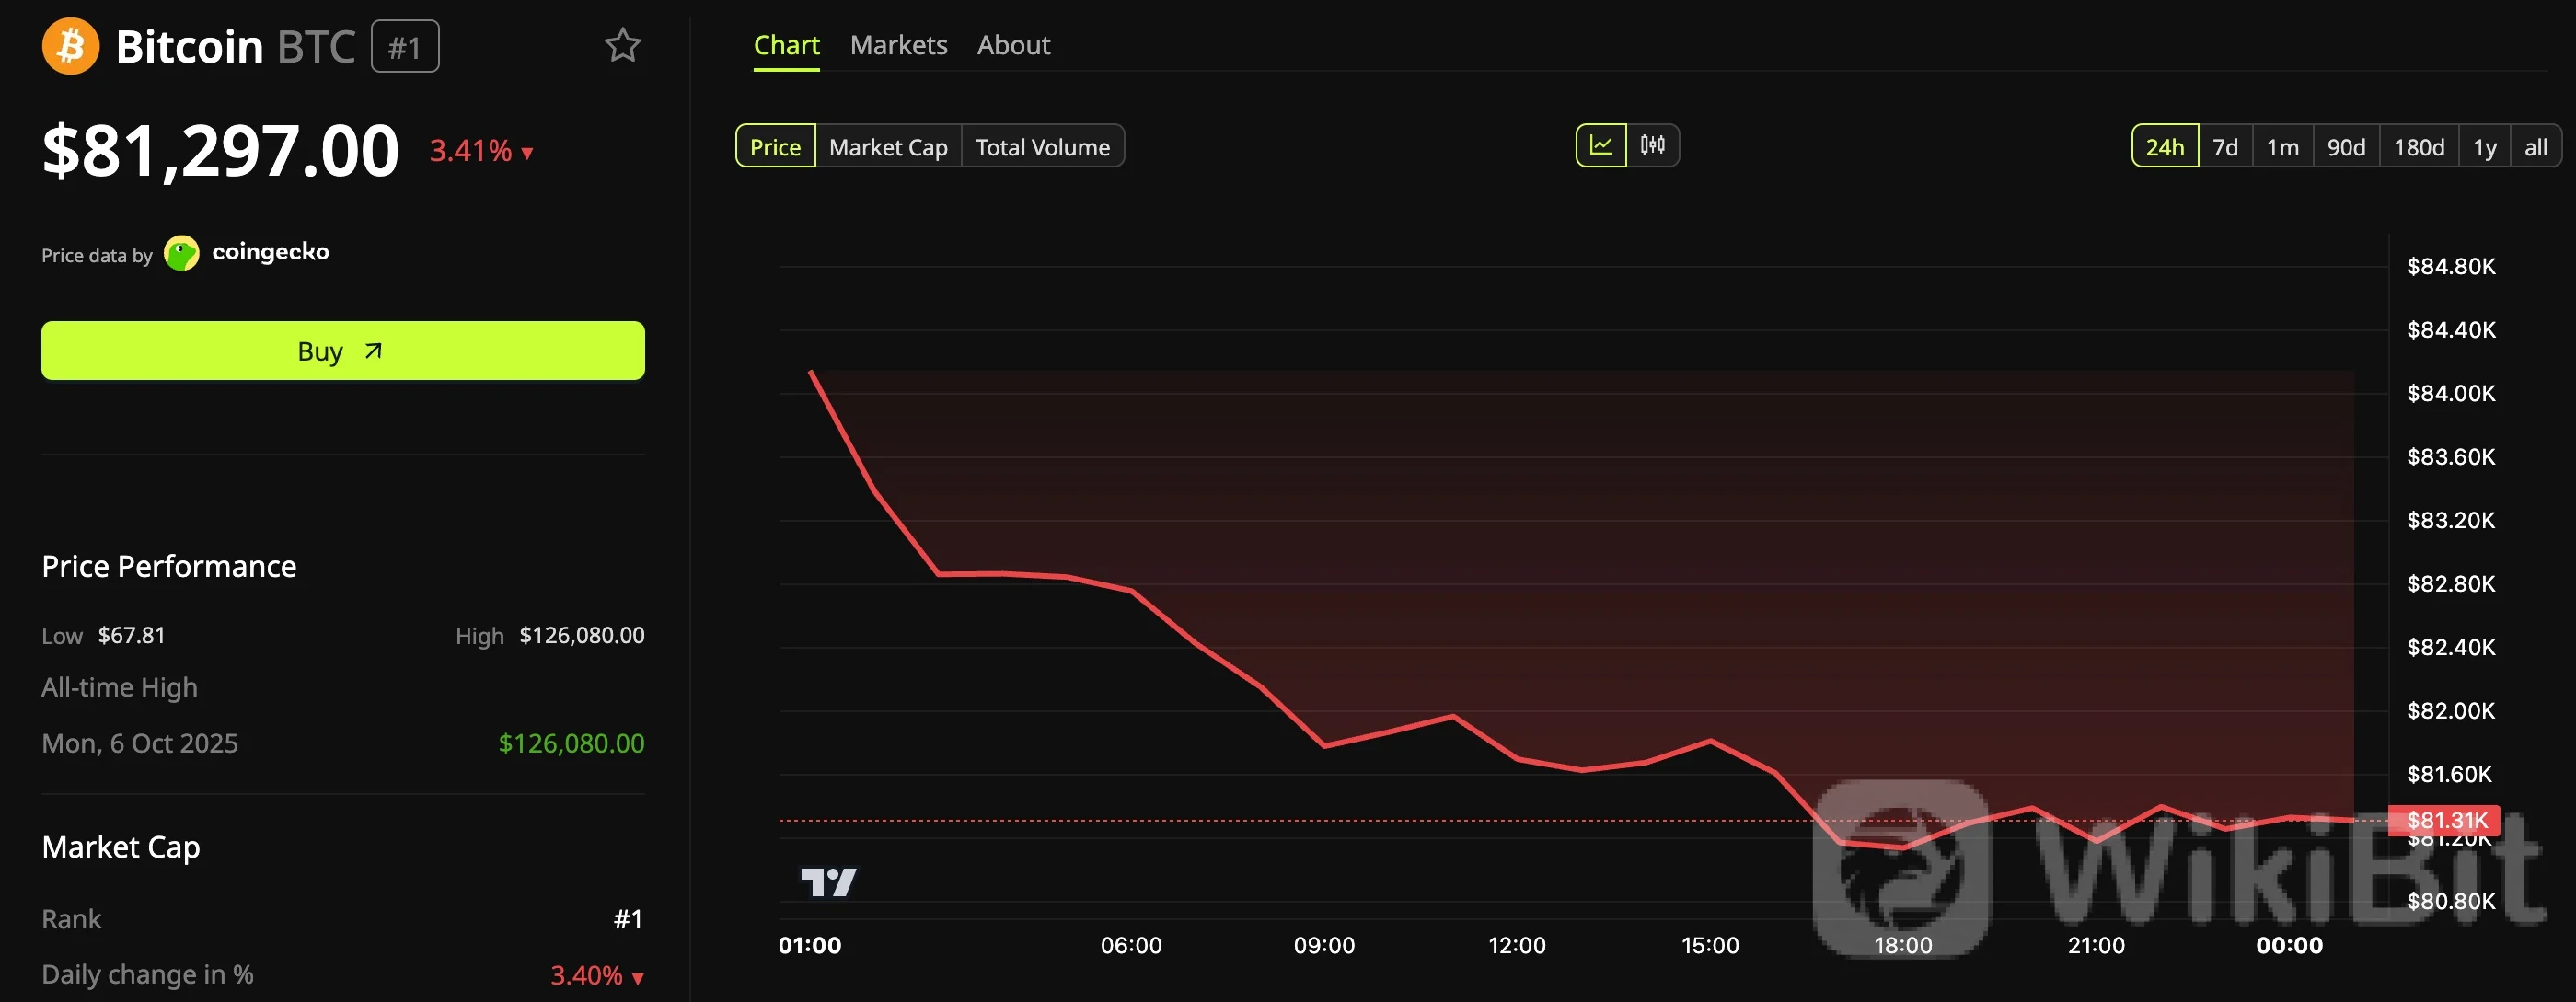Open the Chart tab
This screenshot has height=1002, width=2576.
click(x=786, y=46)
